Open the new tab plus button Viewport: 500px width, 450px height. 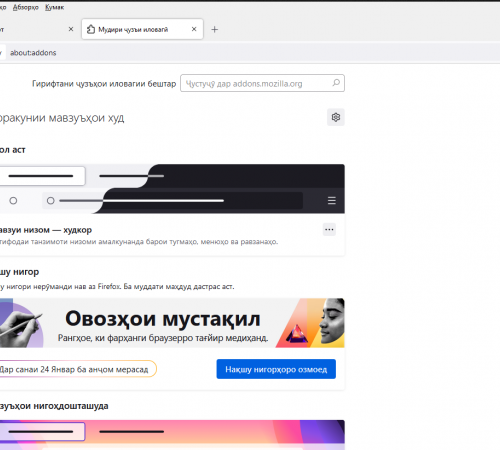click(x=215, y=30)
